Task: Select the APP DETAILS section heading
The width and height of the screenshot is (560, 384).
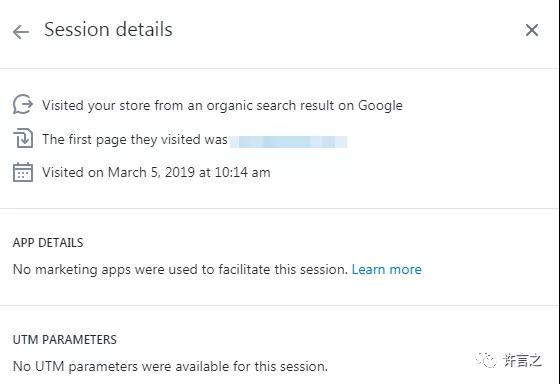Action: pos(48,243)
